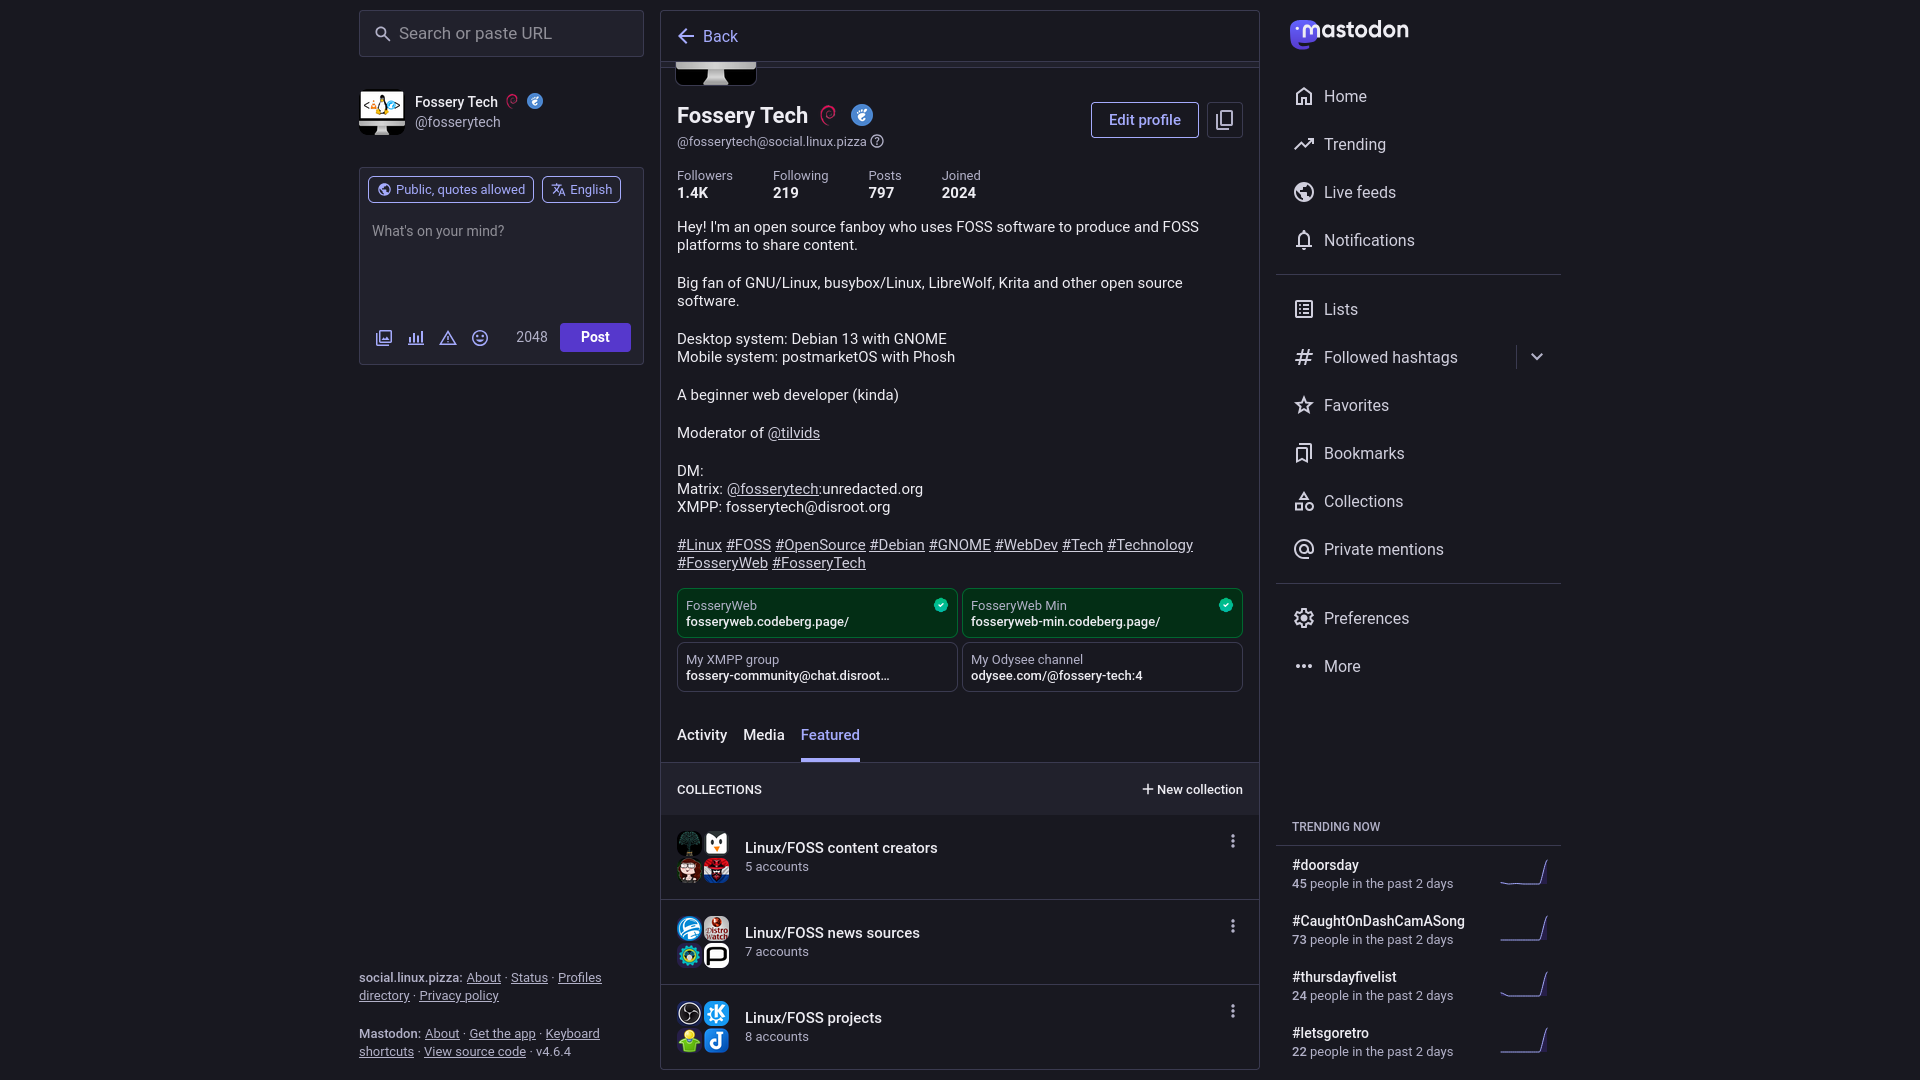Switch to the Media tab
1920x1080 pixels.
coord(764,735)
